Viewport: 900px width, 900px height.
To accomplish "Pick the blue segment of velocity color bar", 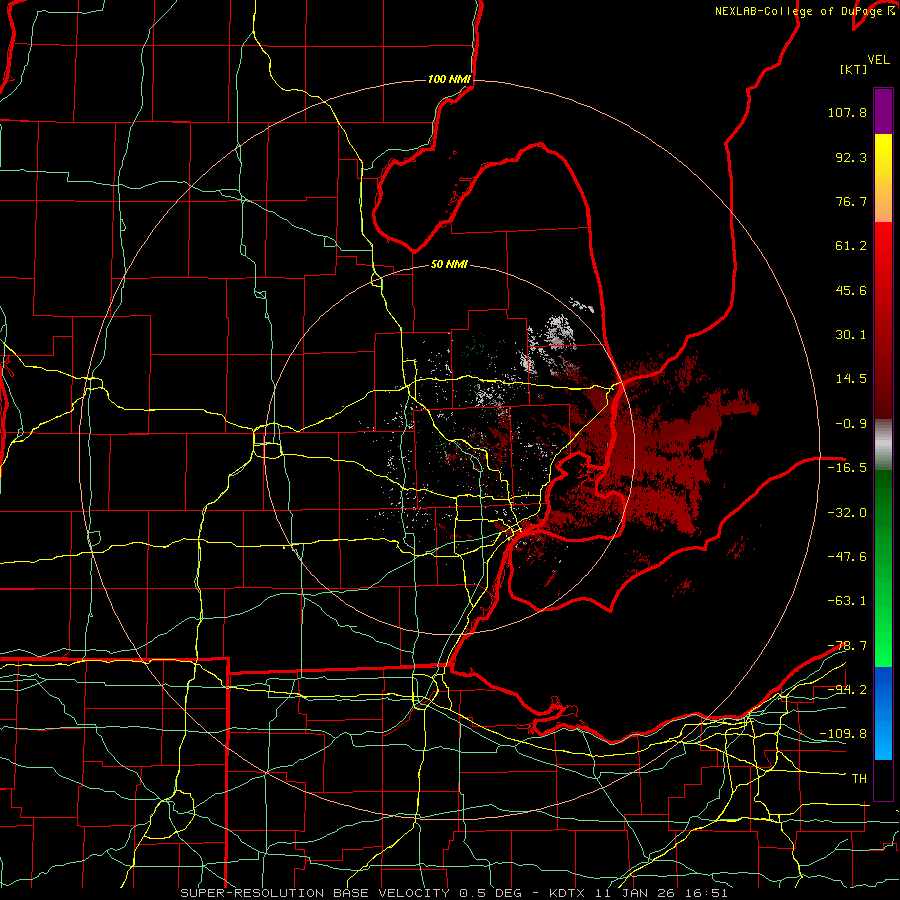I will point(883,713).
